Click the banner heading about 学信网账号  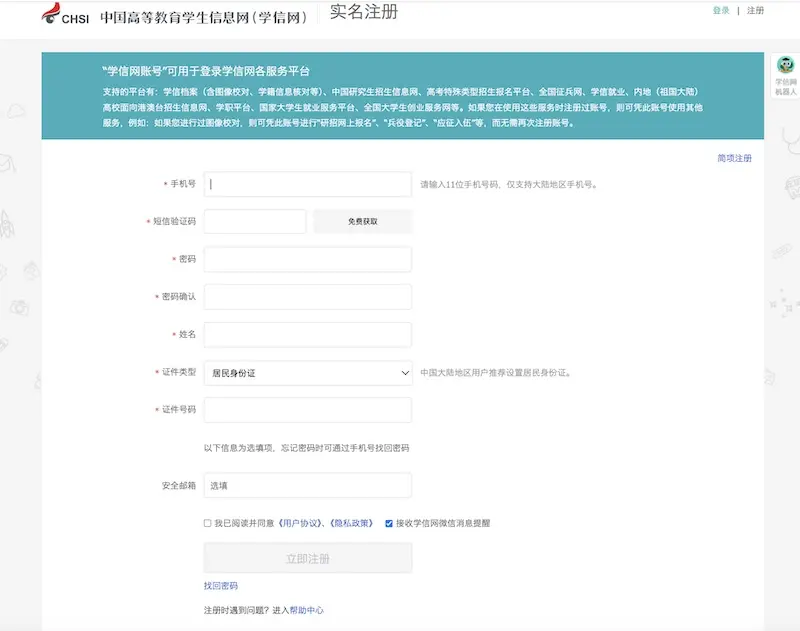(206, 71)
